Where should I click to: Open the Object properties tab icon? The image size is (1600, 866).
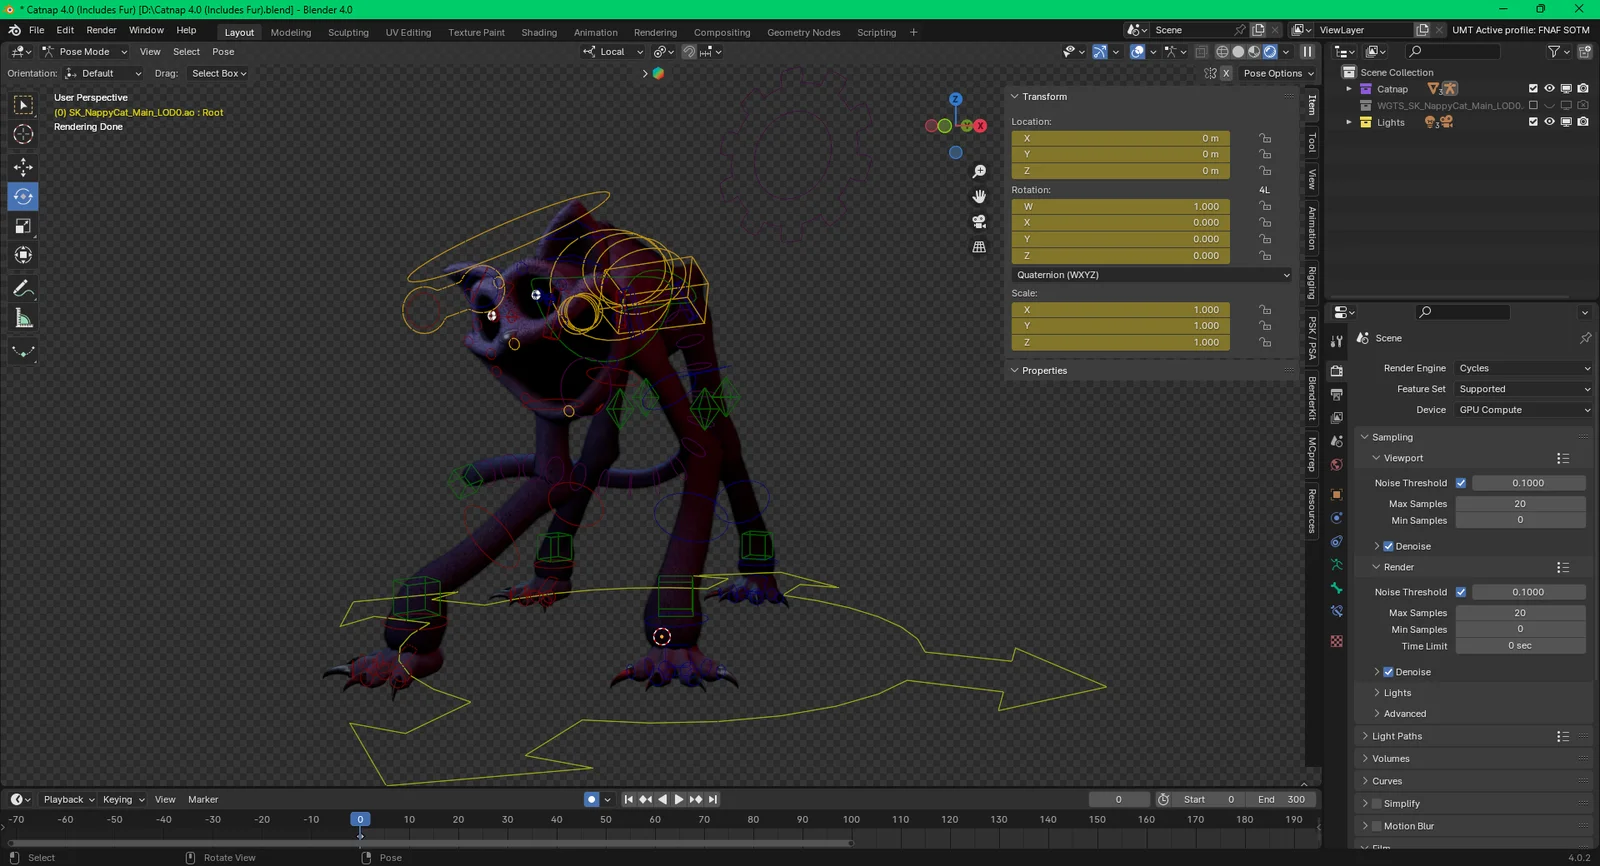(x=1337, y=494)
